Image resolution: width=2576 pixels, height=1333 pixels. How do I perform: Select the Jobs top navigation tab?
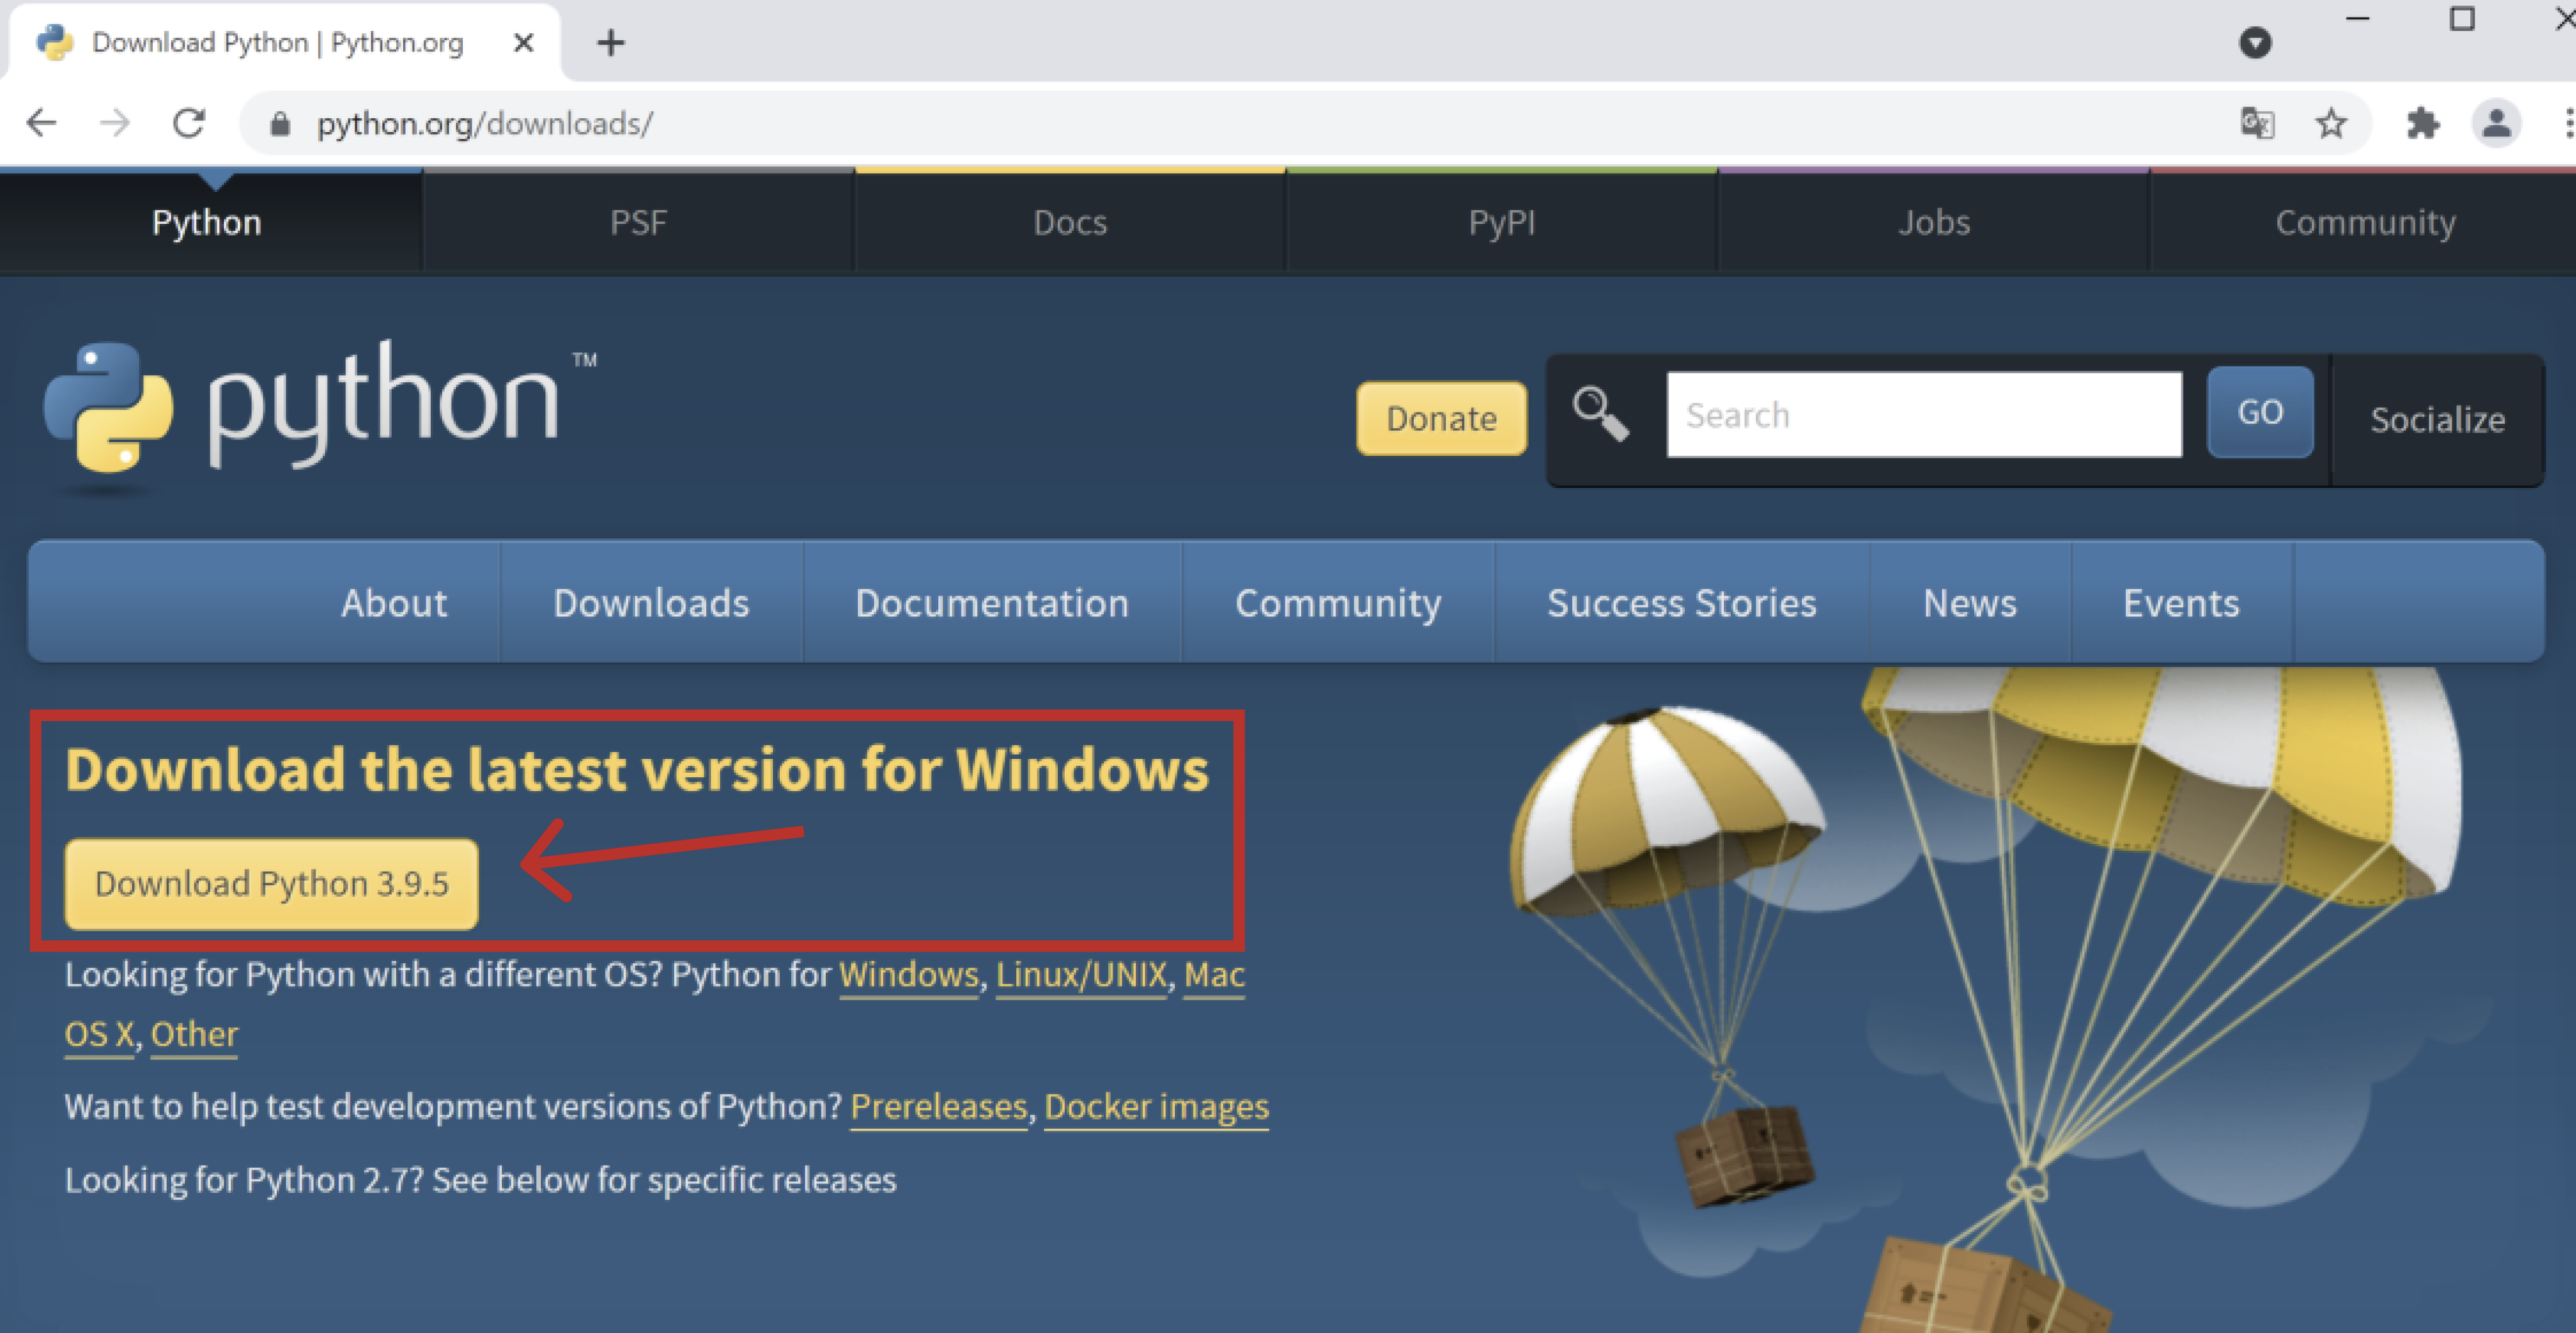(1934, 222)
